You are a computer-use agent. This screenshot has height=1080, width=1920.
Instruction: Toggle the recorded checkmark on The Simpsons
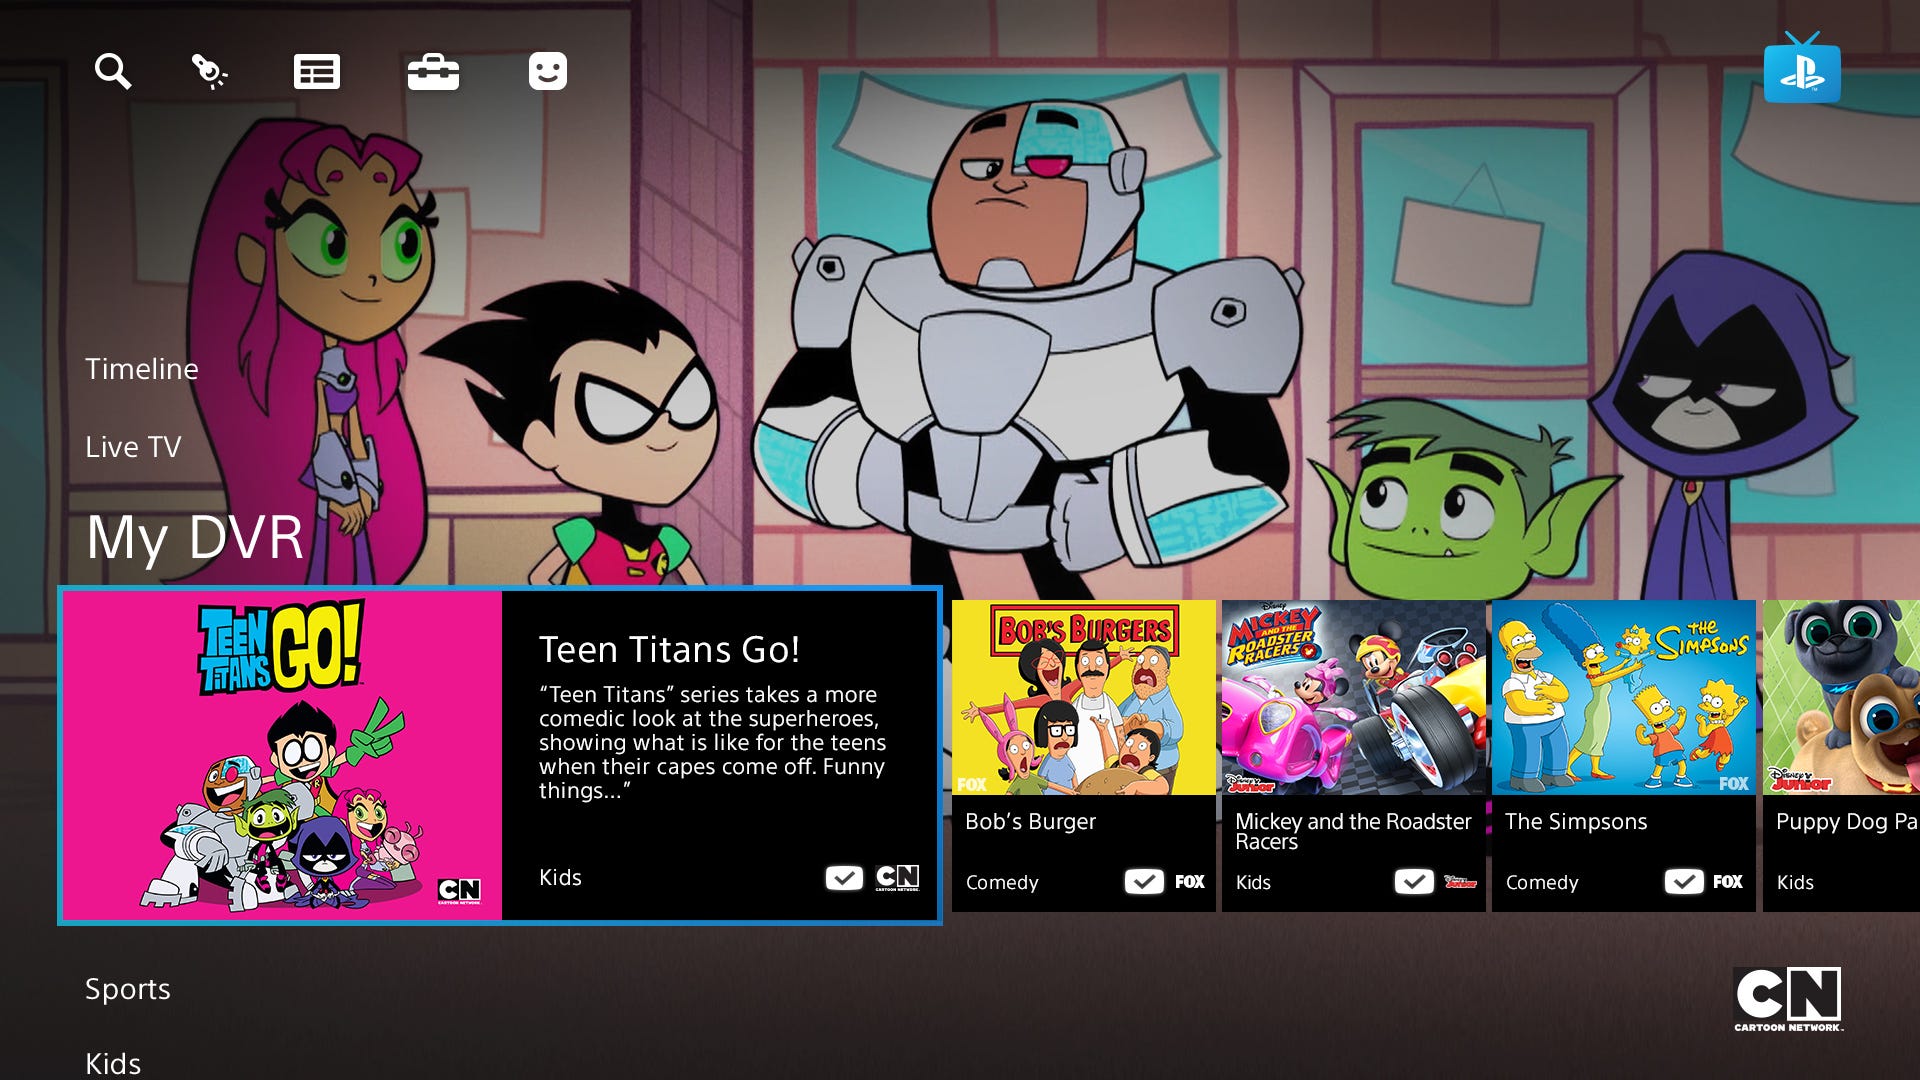click(1684, 882)
